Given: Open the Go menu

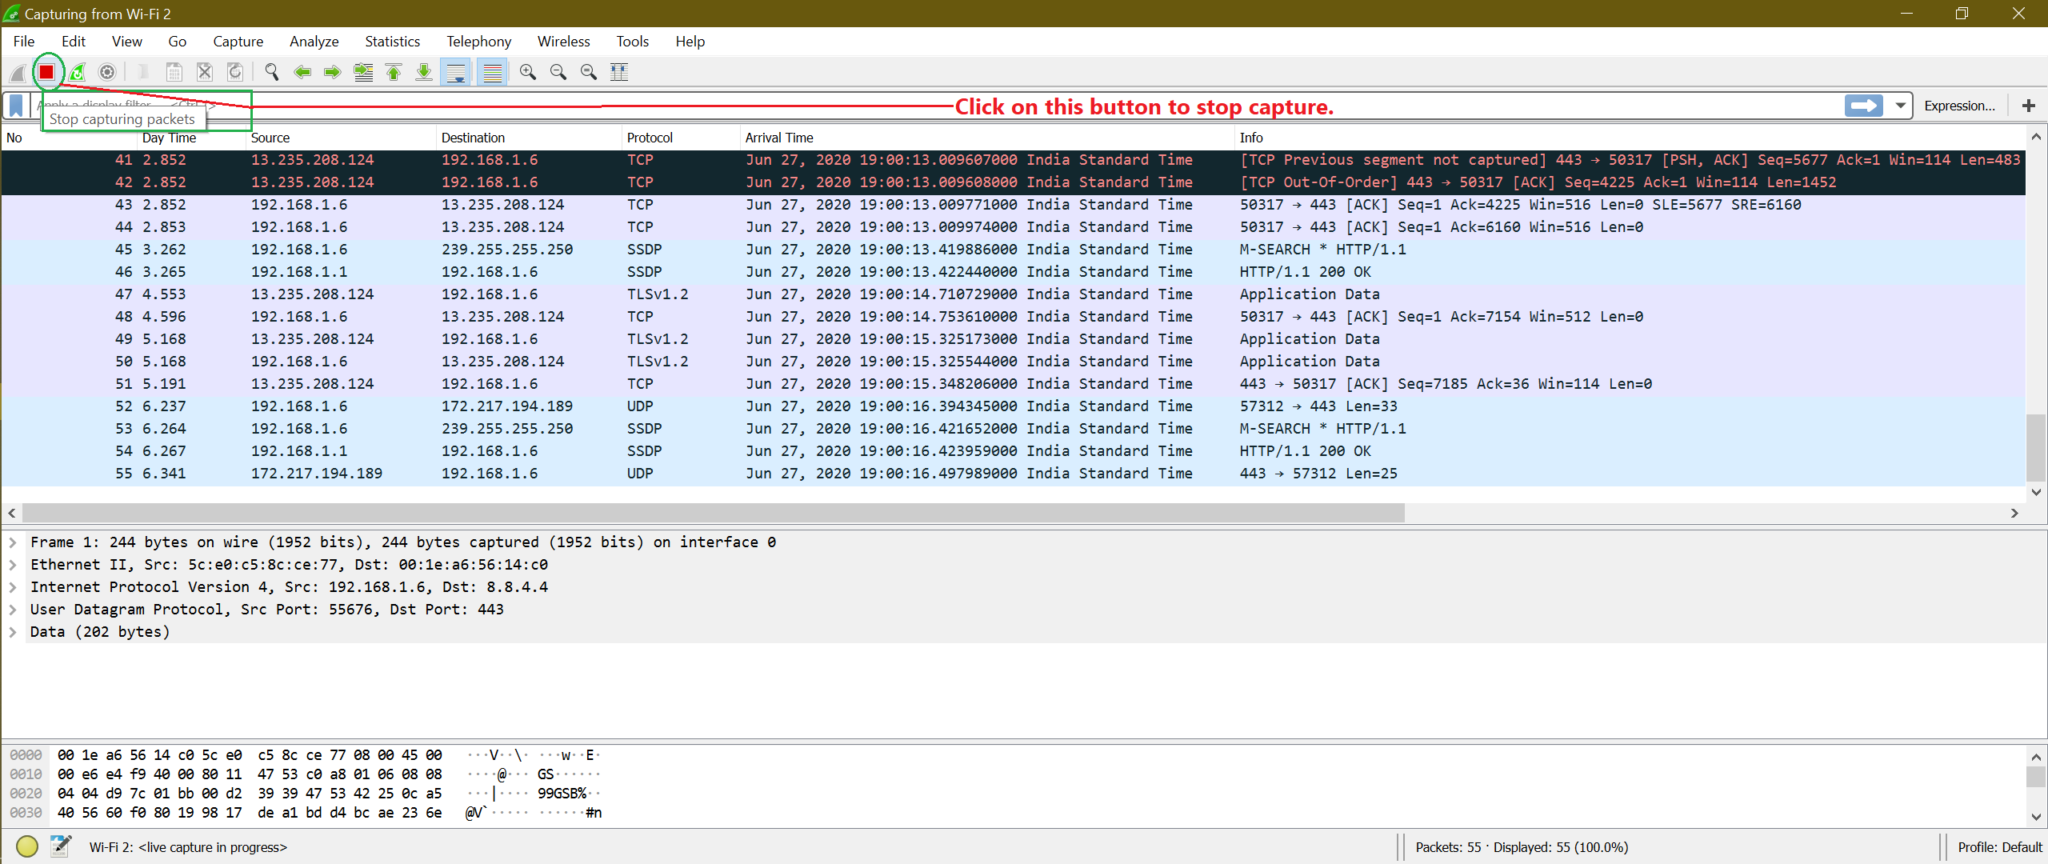Looking at the screenshot, I should click(x=177, y=41).
